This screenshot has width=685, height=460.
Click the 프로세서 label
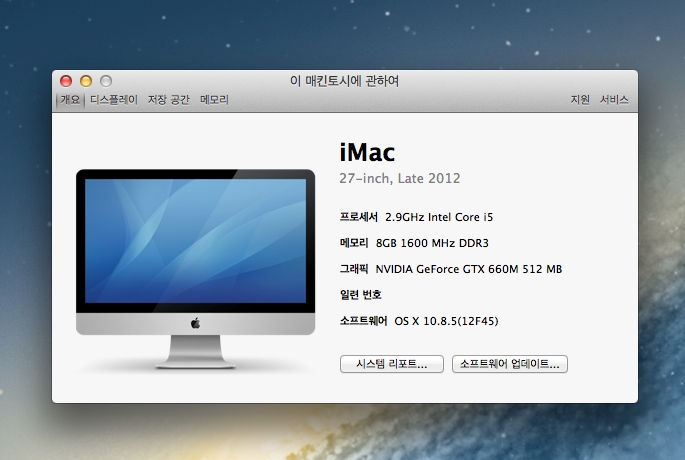click(x=359, y=217)
